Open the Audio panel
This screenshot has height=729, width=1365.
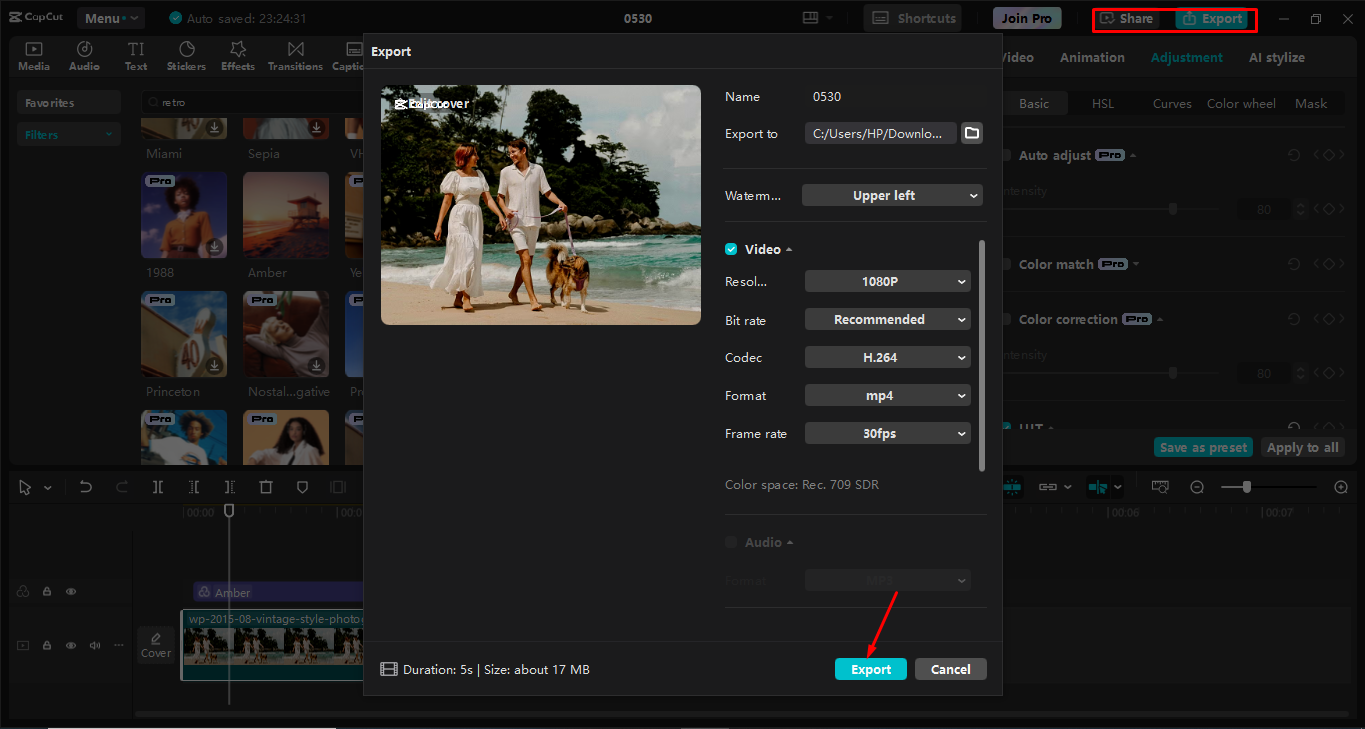tap(84, 56)
